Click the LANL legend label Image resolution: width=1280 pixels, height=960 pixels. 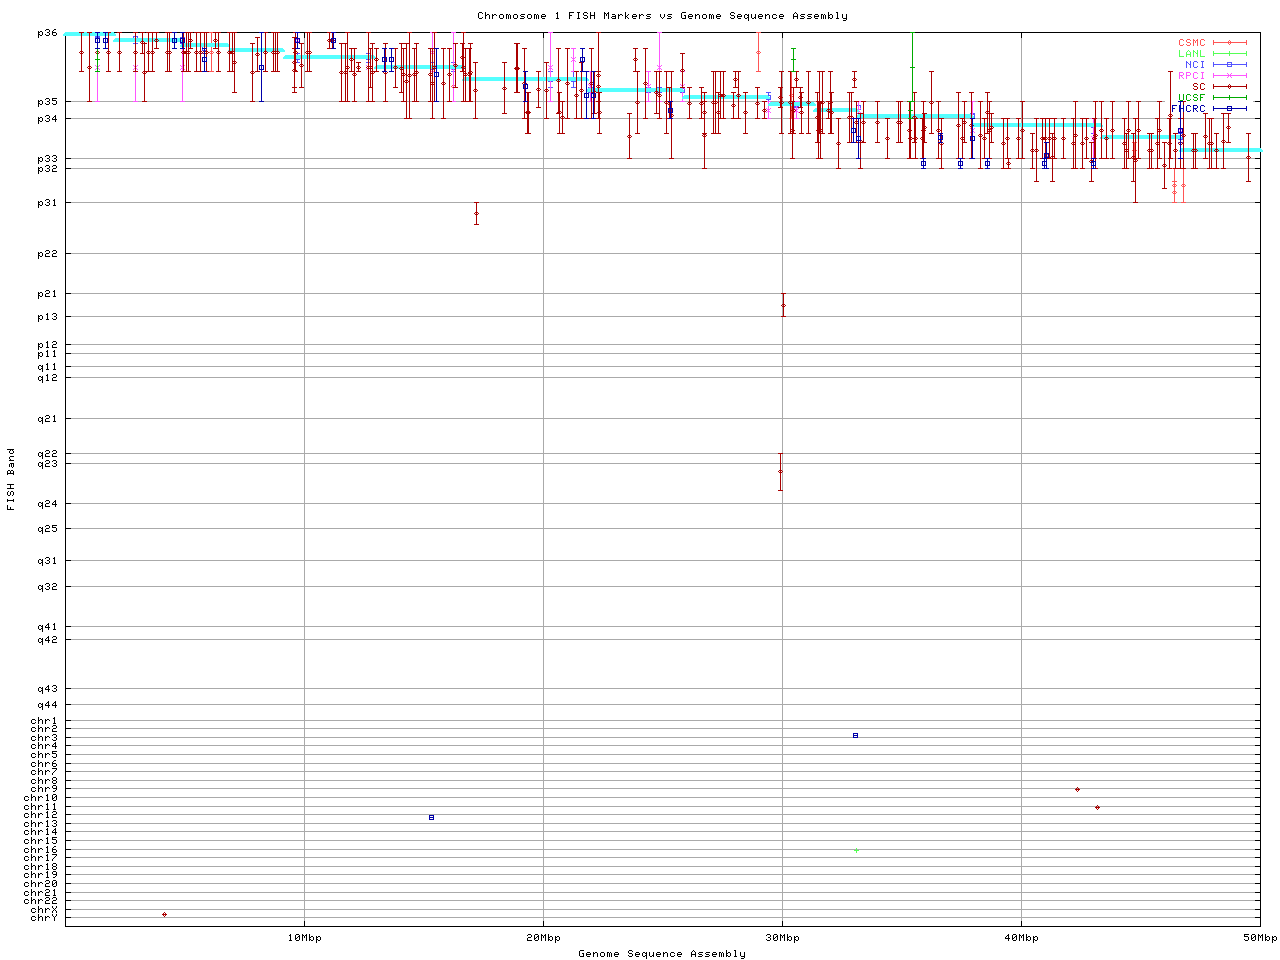pyautogui.click(x=1191, y=54)
